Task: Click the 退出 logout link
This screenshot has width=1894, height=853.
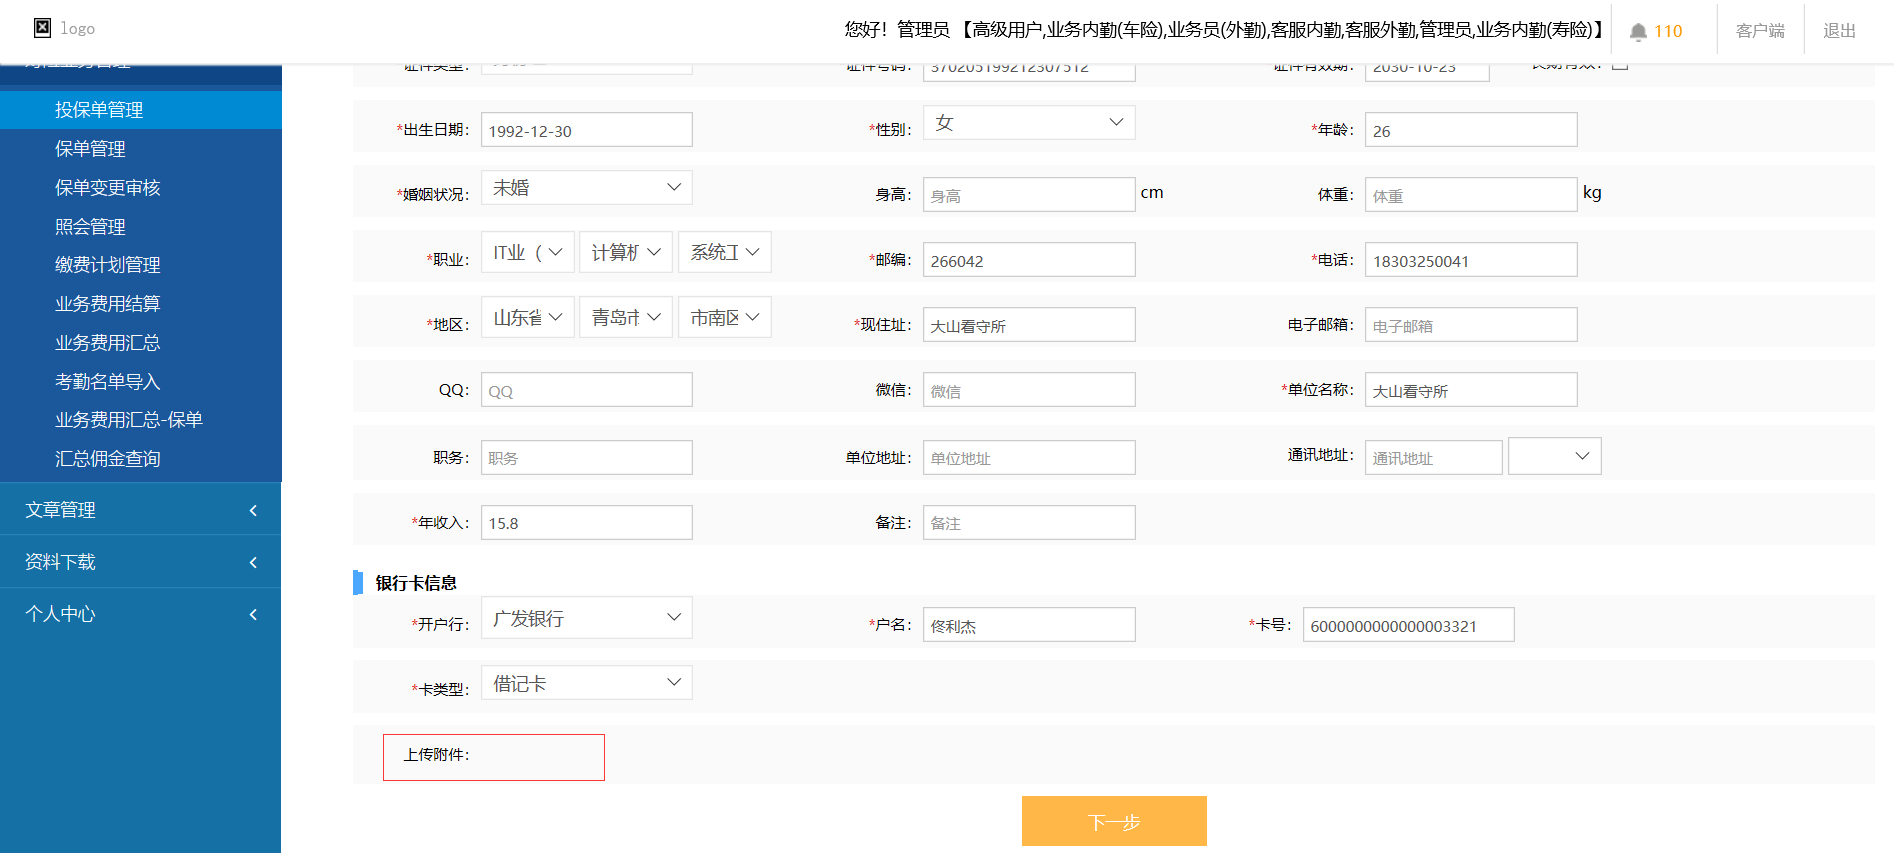Action: pos(1839,31)
